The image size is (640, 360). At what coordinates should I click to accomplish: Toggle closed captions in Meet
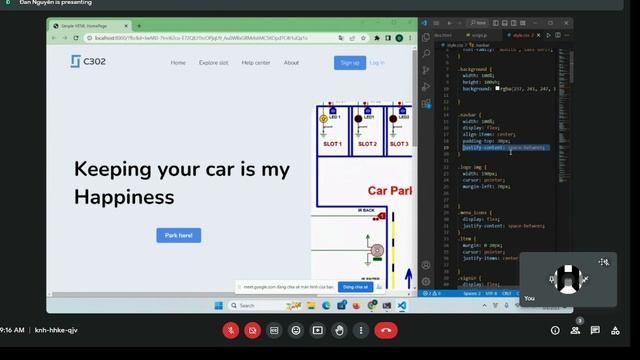[x=274, y=330]
